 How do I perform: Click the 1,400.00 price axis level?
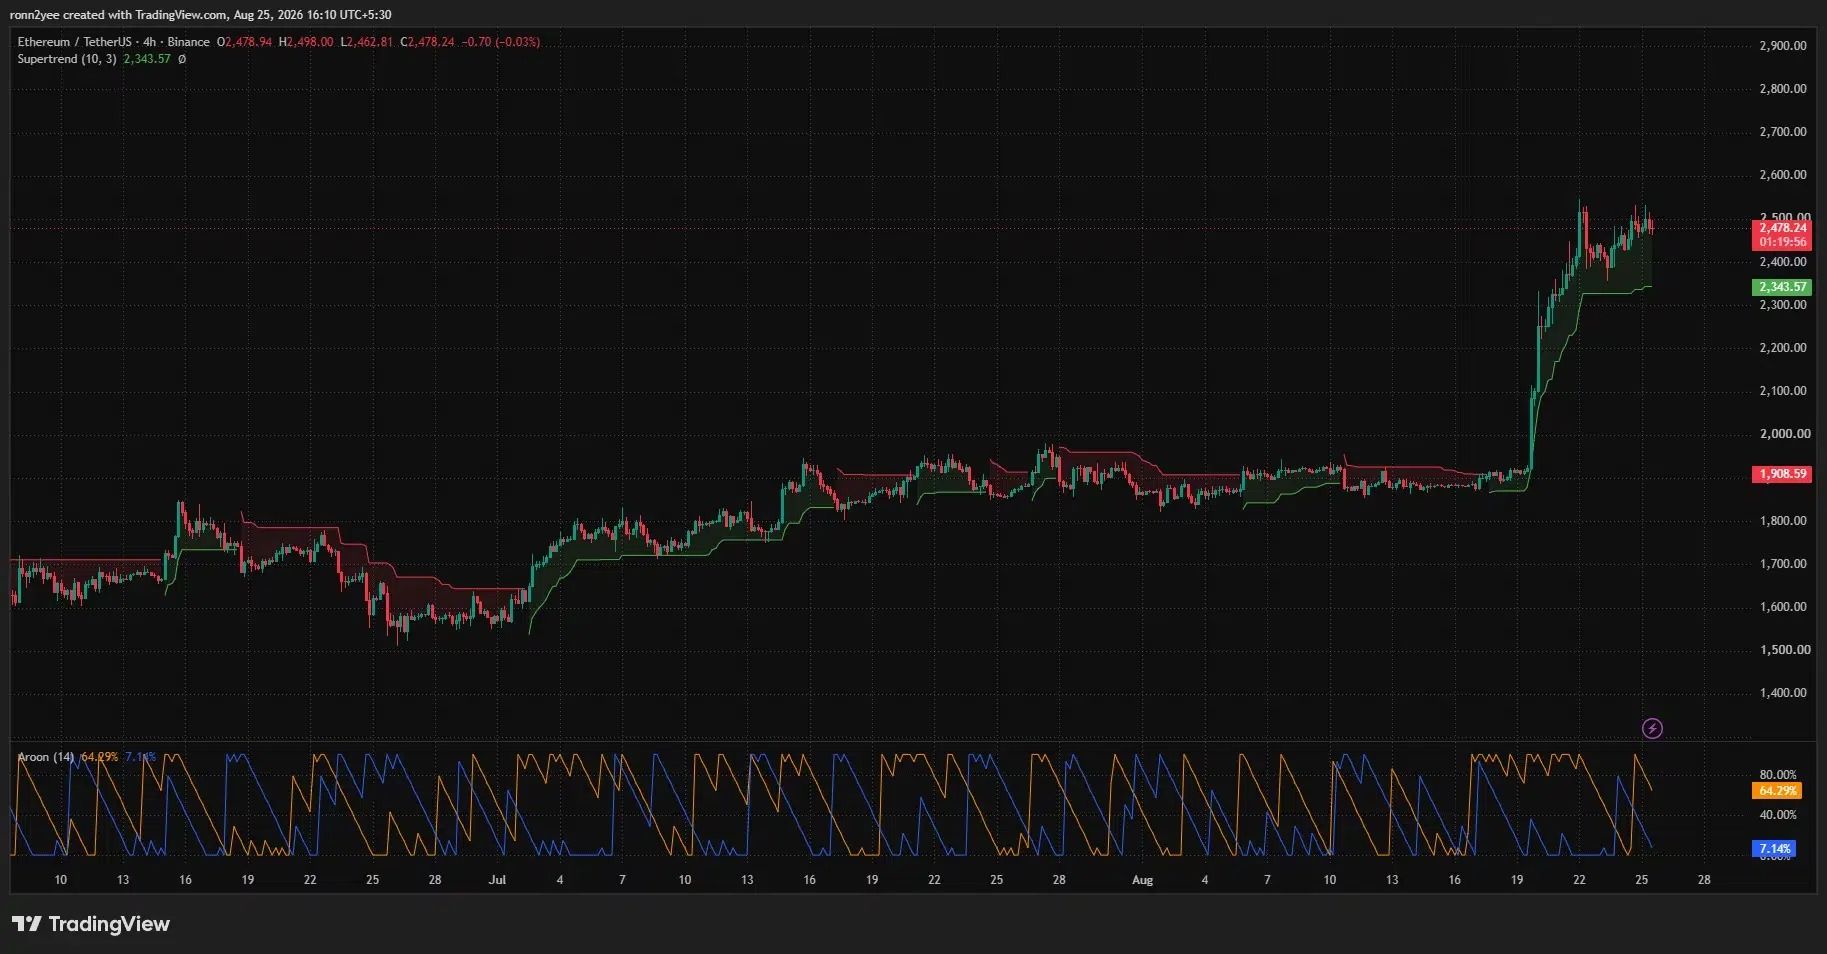pyautogui.click(x=1782, y=693)
